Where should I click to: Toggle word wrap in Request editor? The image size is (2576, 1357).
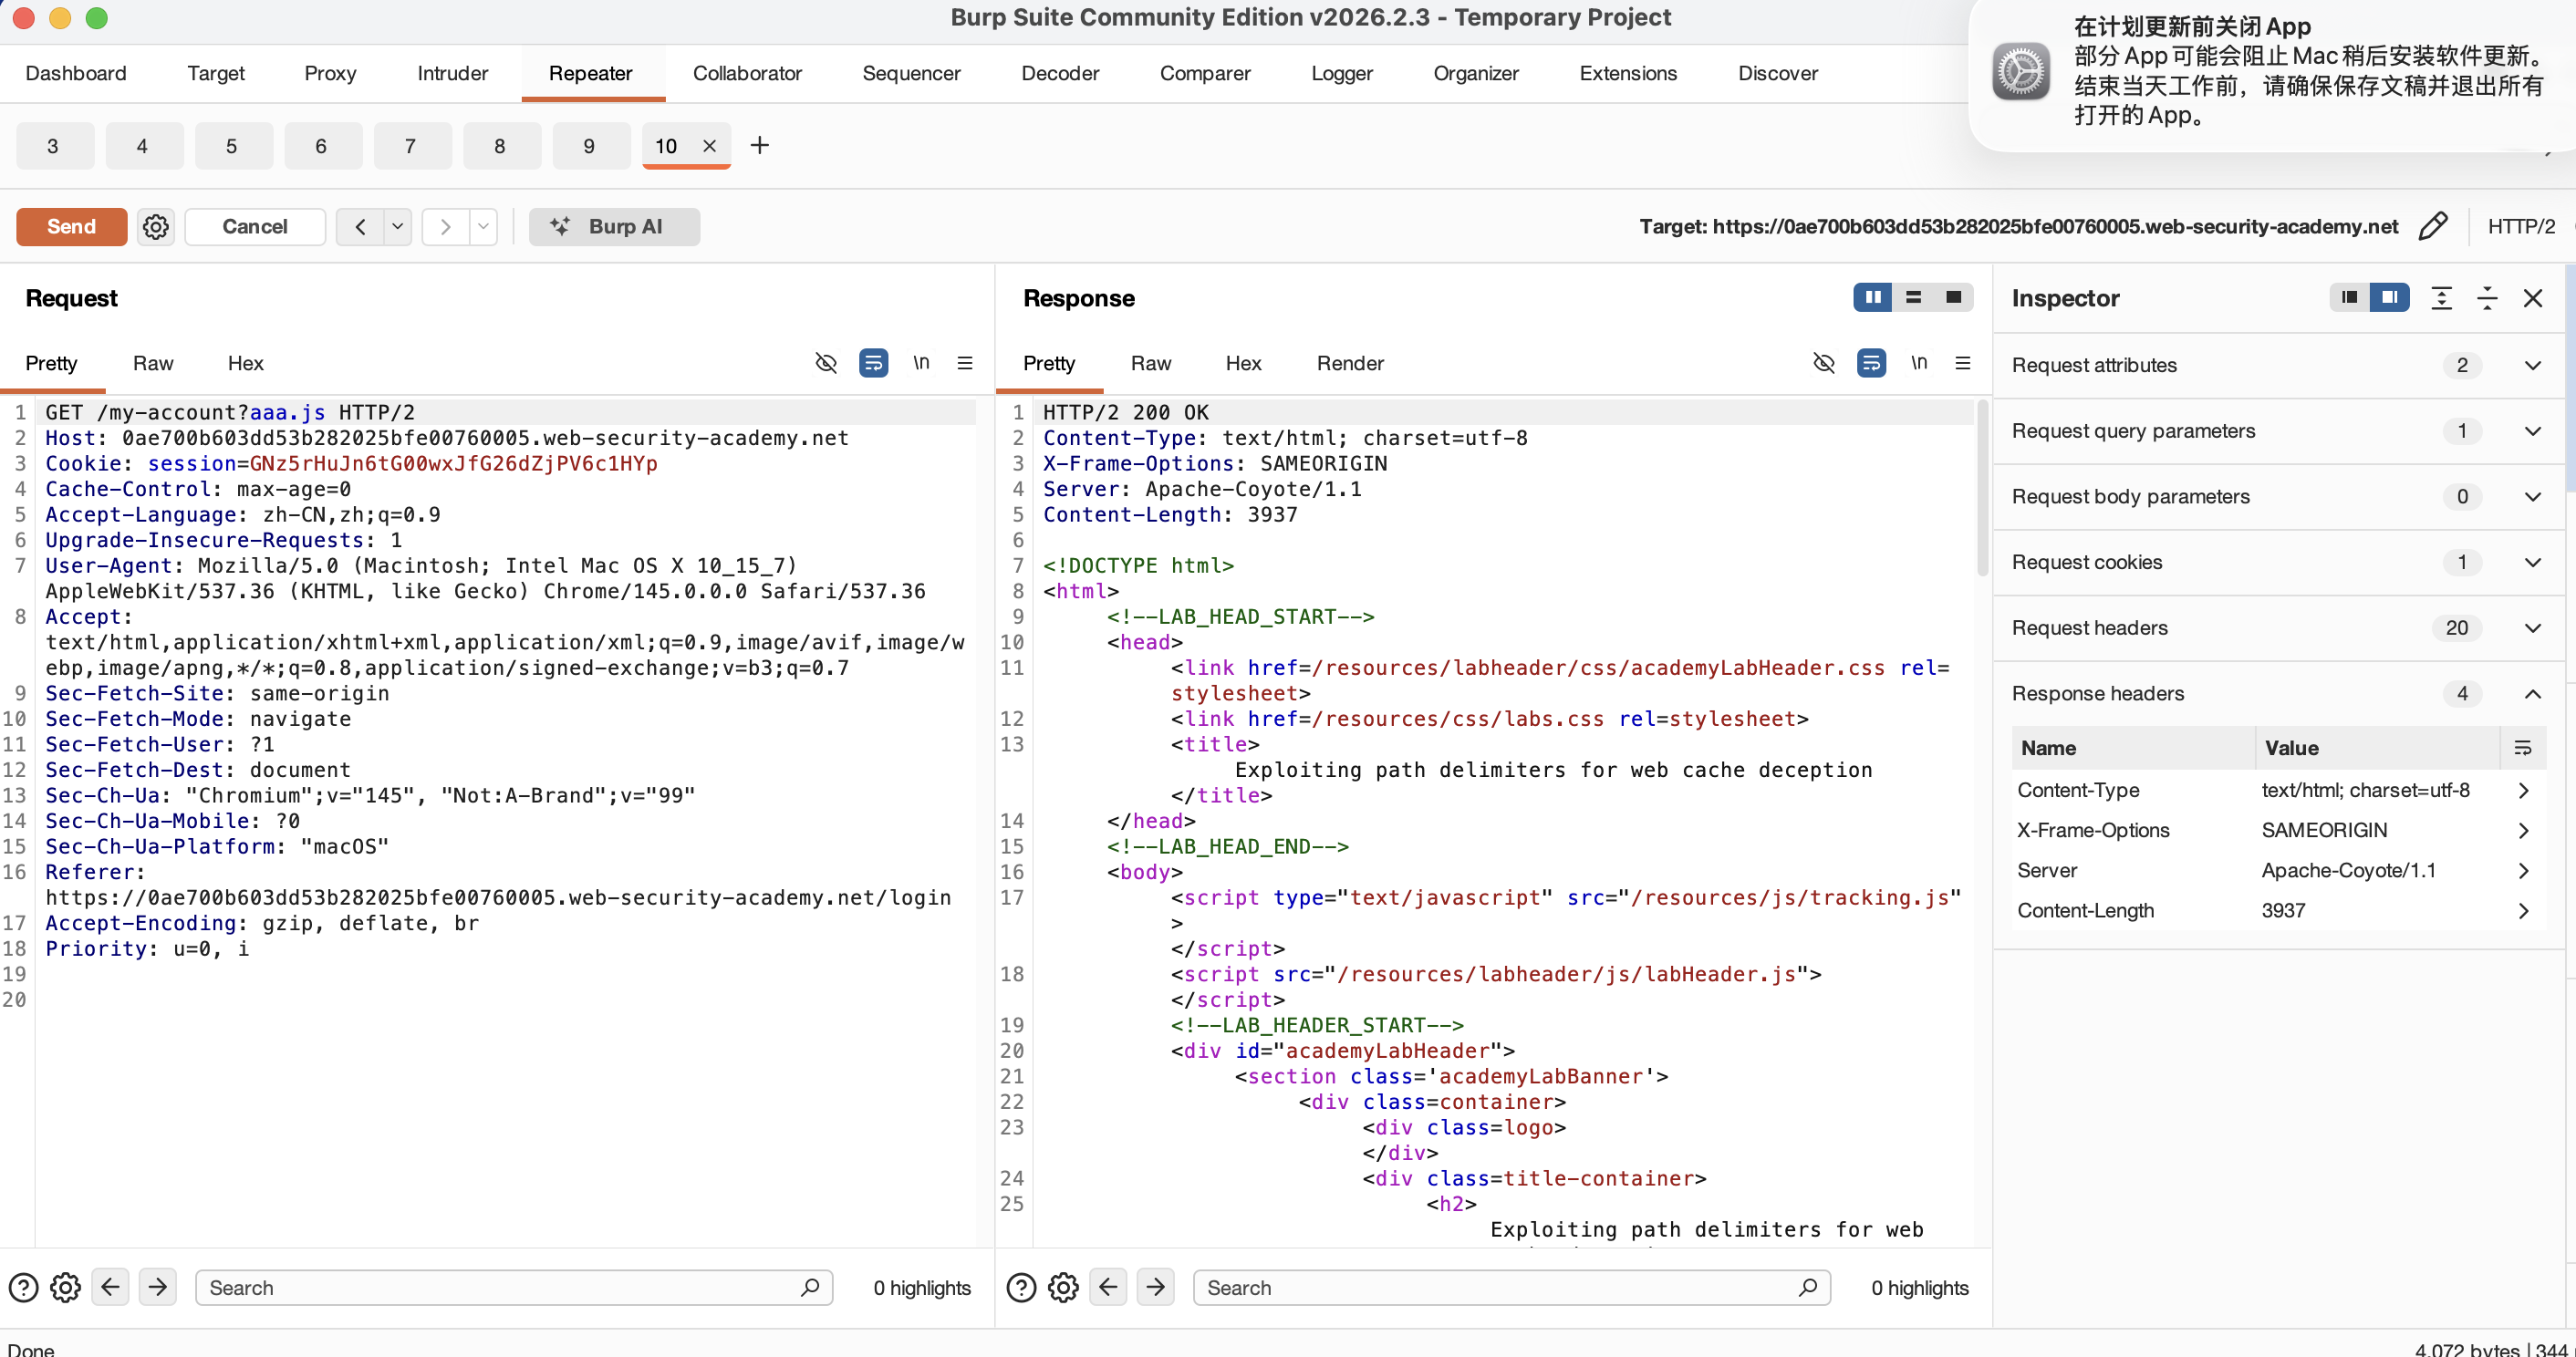[x=874, y=363]
